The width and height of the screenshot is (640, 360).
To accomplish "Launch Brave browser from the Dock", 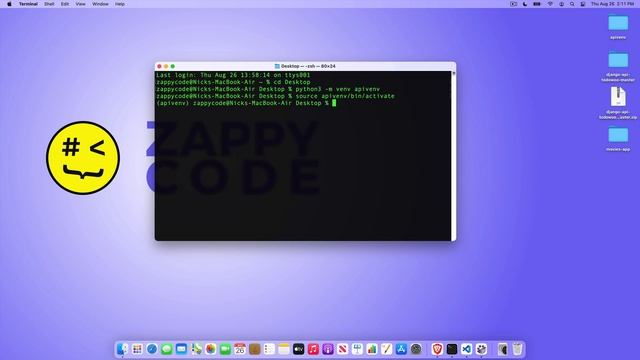I will point(437,349).
